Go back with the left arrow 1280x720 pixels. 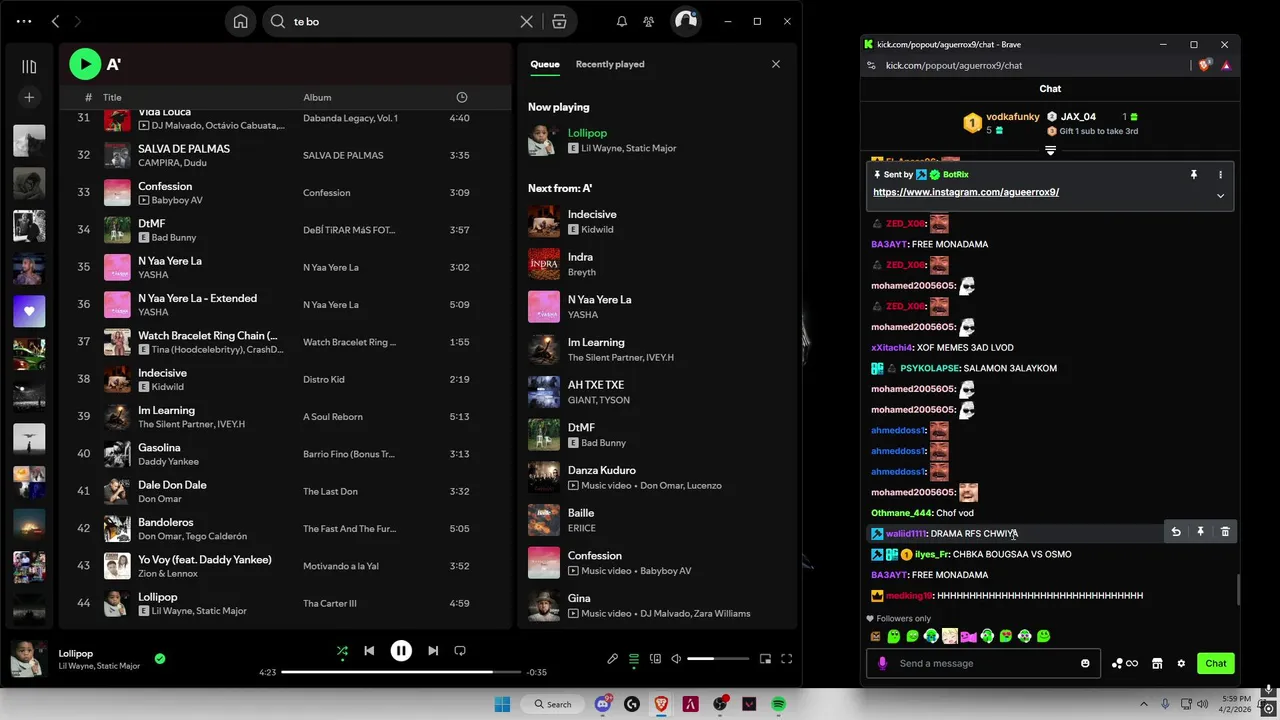coord(56,21)
